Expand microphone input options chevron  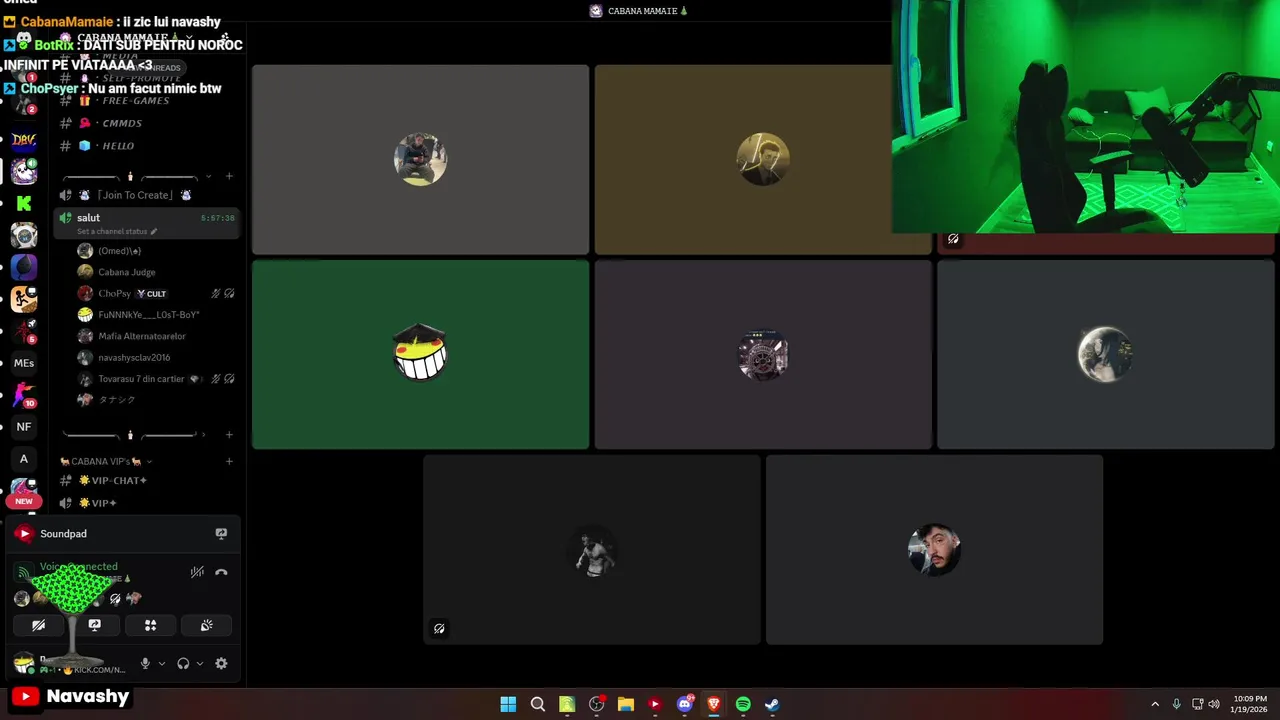pyautogui.click(x=162, y=663)
